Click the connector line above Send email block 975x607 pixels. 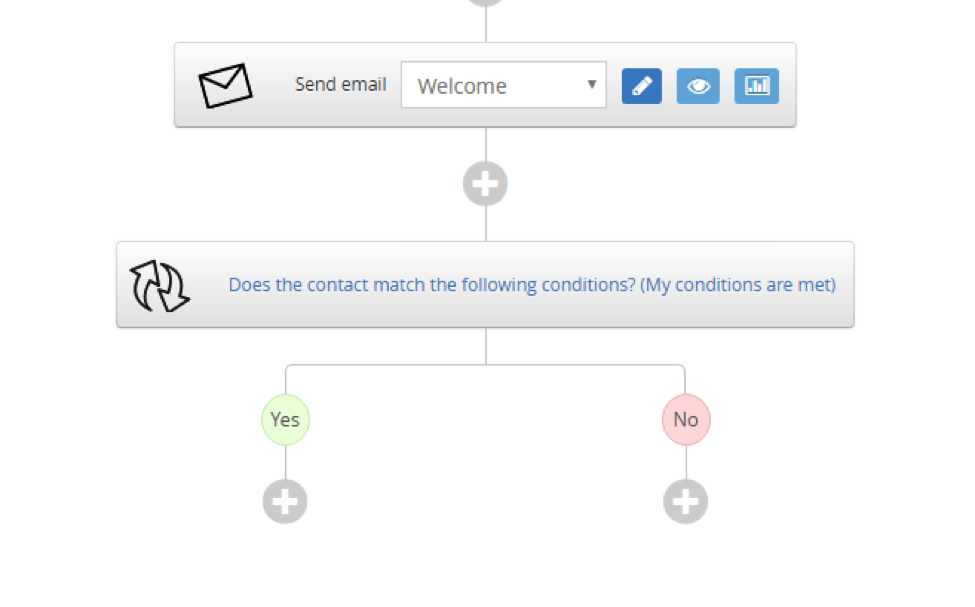[486, 25]
